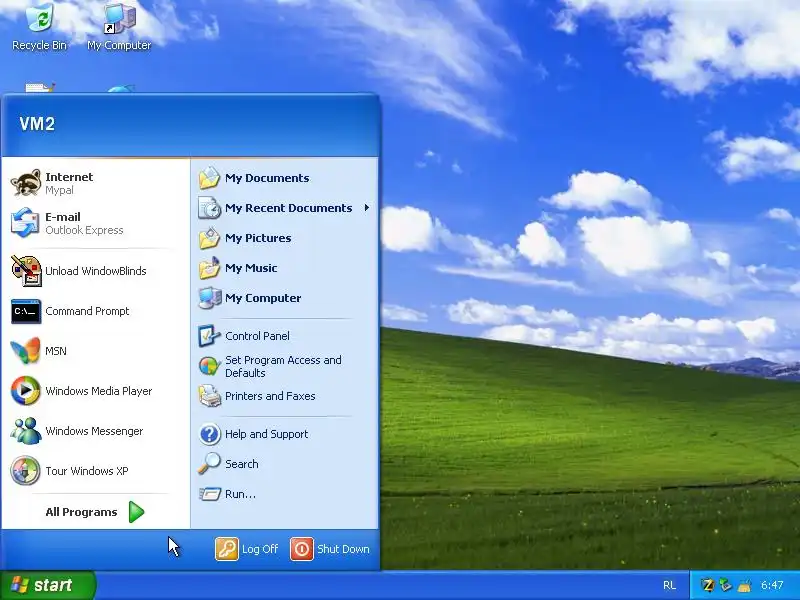The image size is (800, 600).
Task: Open My Music folder
Action: point(285,268)
